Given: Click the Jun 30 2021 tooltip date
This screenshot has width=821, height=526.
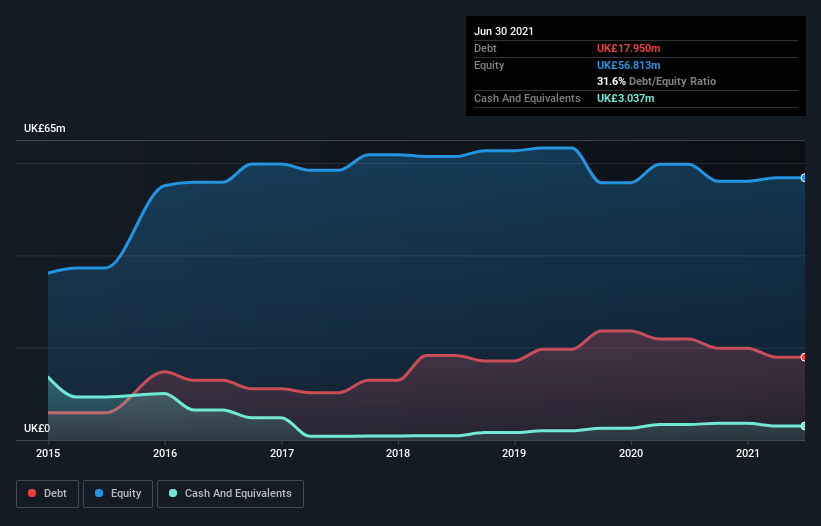Looking at the screenshot, I should [504, 31].
